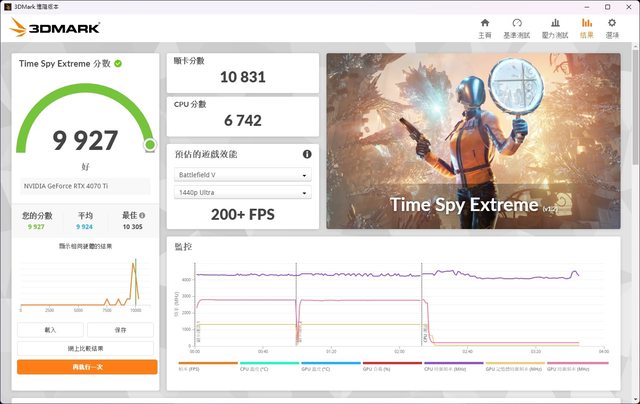The height and width of the screenshot is (404, 640).
Task: Click the 3DMark logo in the header
Action: [55, 27]
